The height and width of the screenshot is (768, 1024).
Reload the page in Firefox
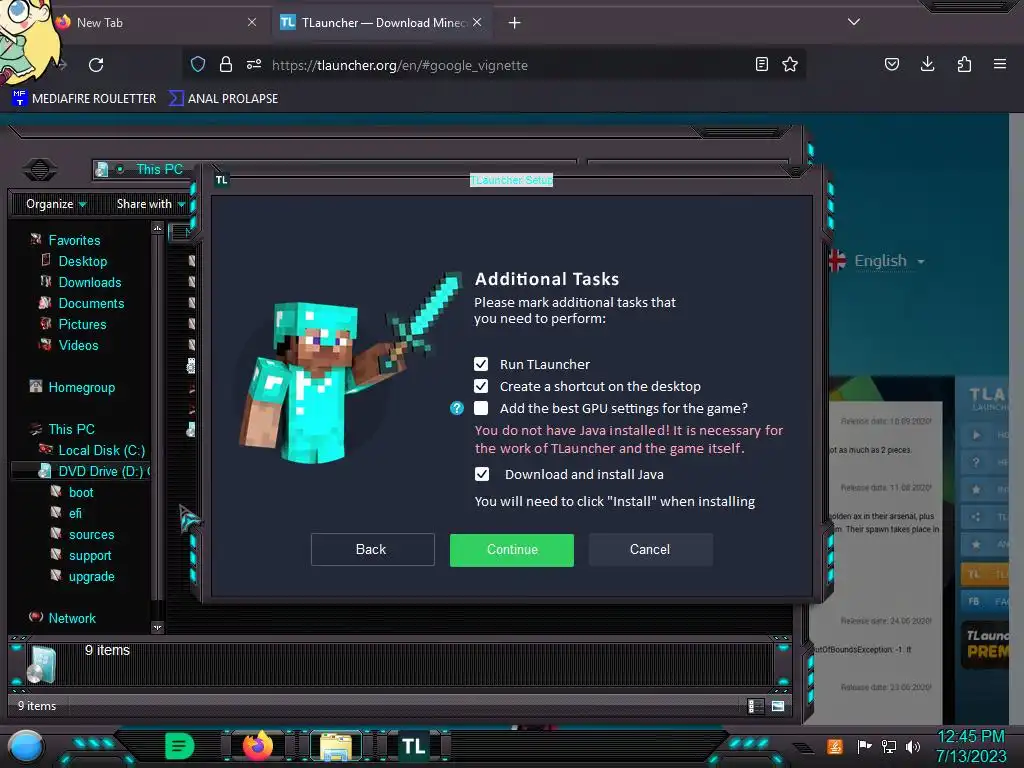[x=96, y=65]
